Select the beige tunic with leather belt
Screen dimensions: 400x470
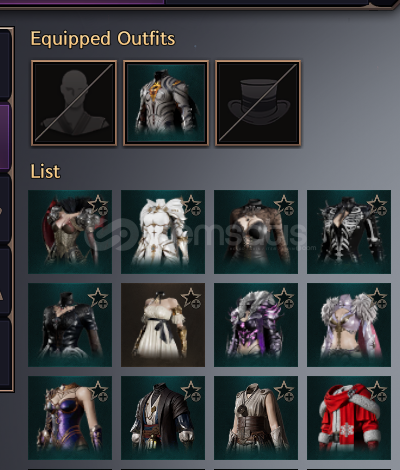click(x=256, y=418)
